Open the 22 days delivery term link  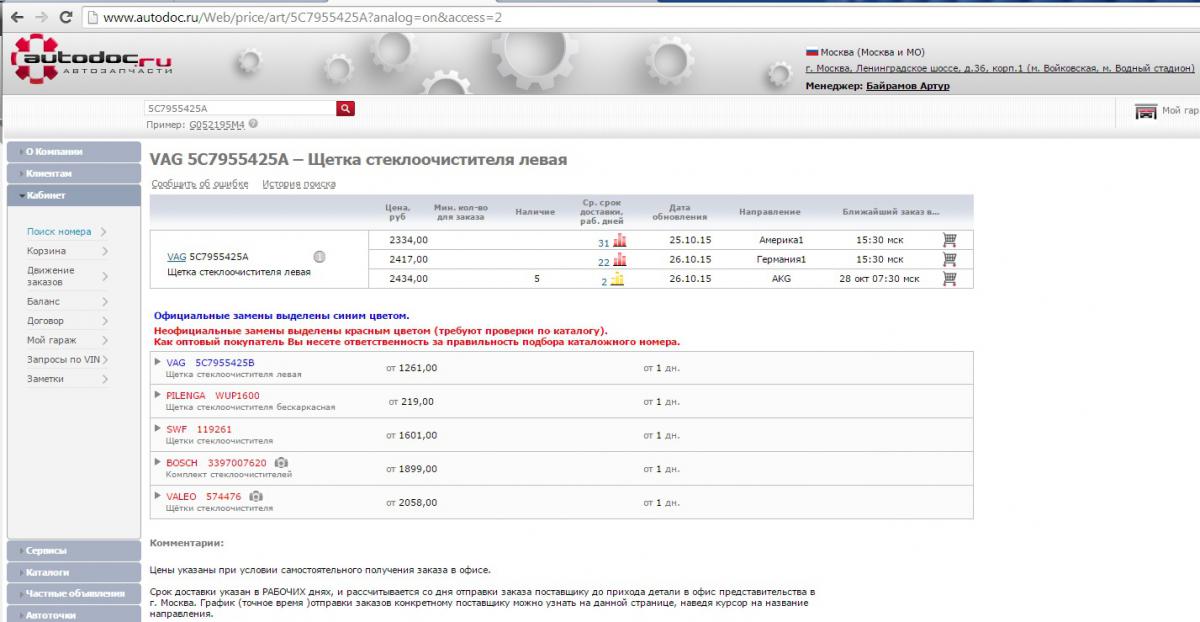click(x=604, y=262)
